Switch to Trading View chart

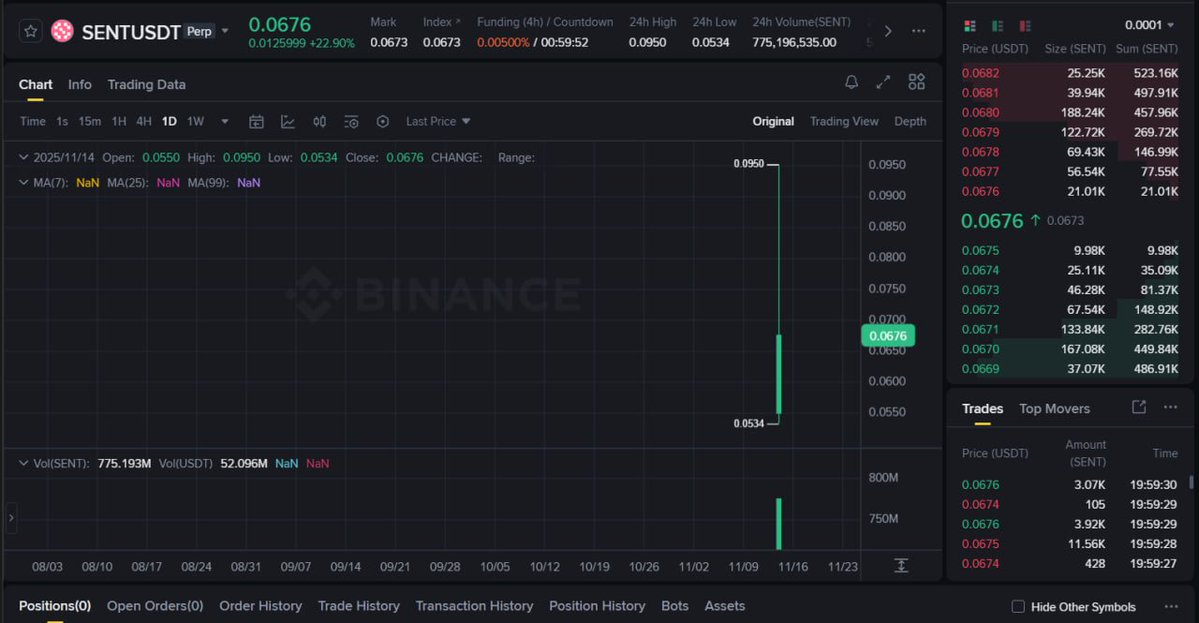tap(844, 122)
